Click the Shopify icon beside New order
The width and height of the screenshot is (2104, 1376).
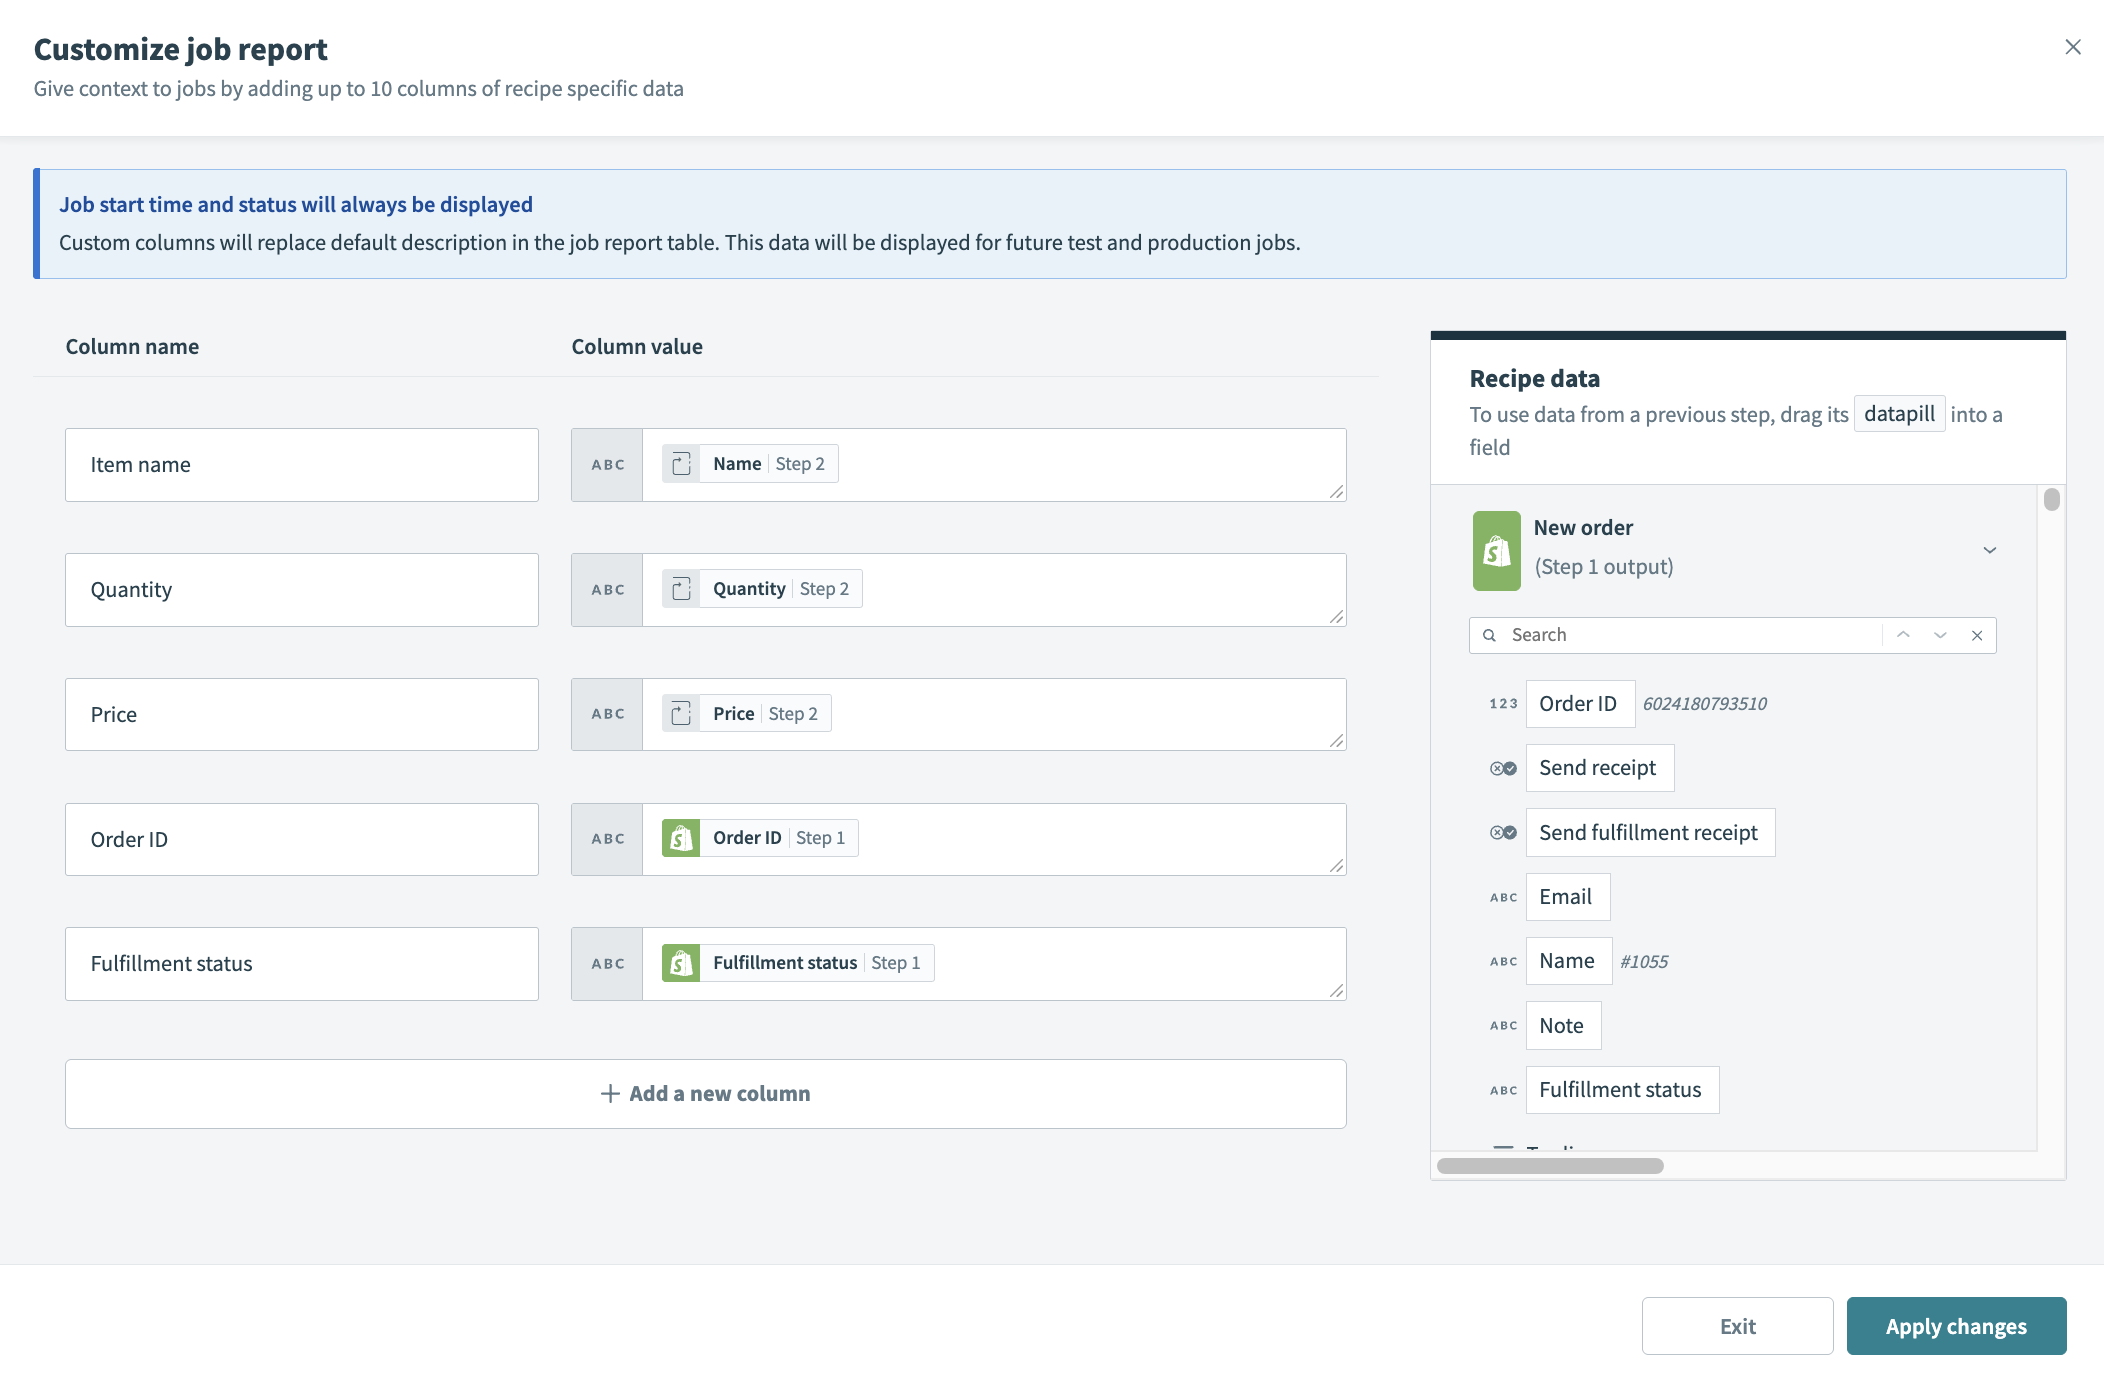coord(1496,550)
